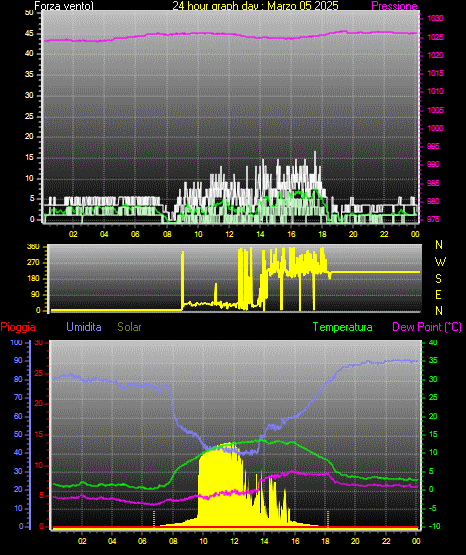Click the 45 wind speed axis value
Viewport: 466px width, 555px height.
[x=29, y=34]
